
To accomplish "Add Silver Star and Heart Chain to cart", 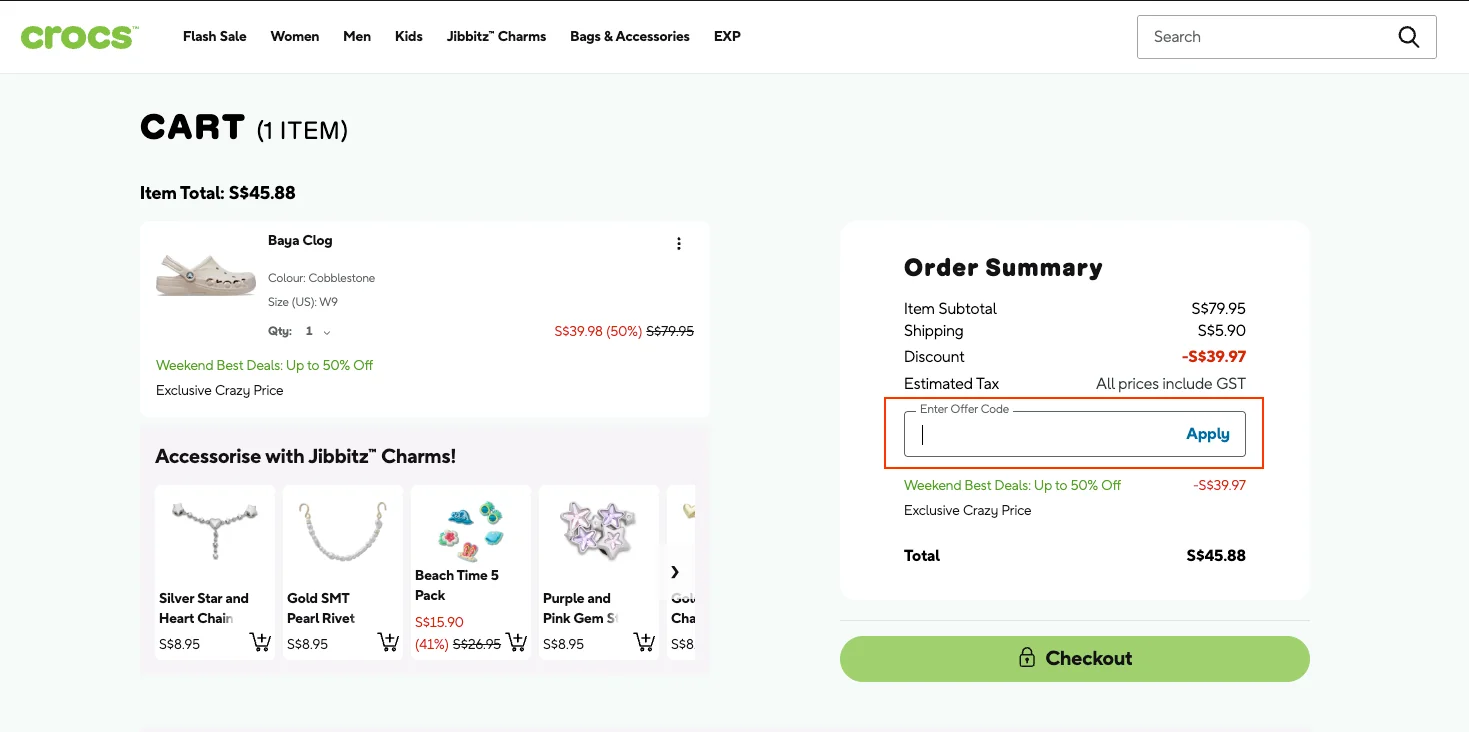I will click(260, 642).
